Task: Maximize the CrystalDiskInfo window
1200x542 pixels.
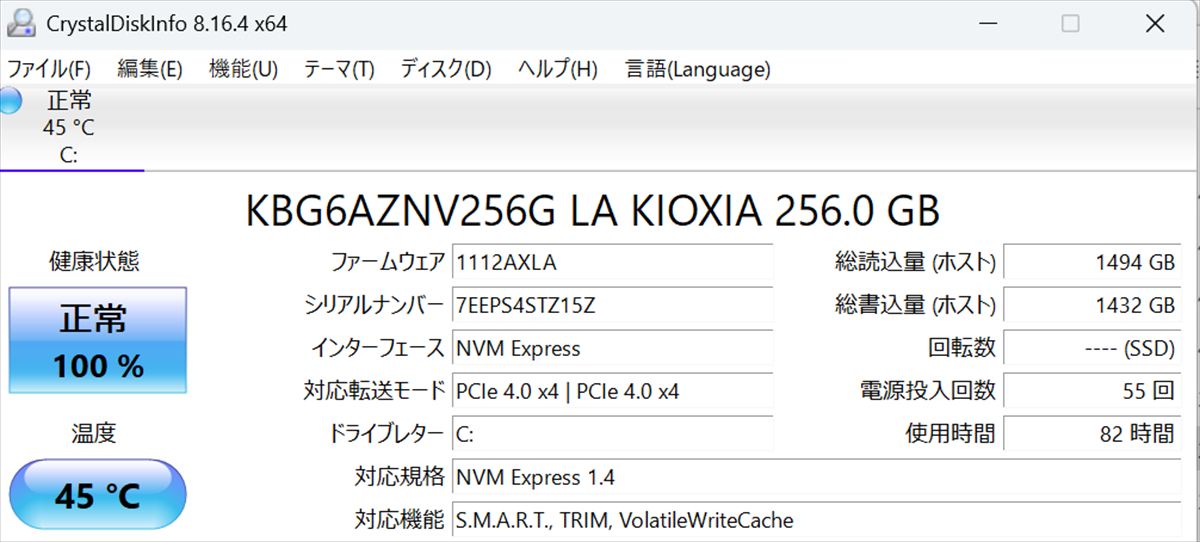Action: (x=1070, y=23)
